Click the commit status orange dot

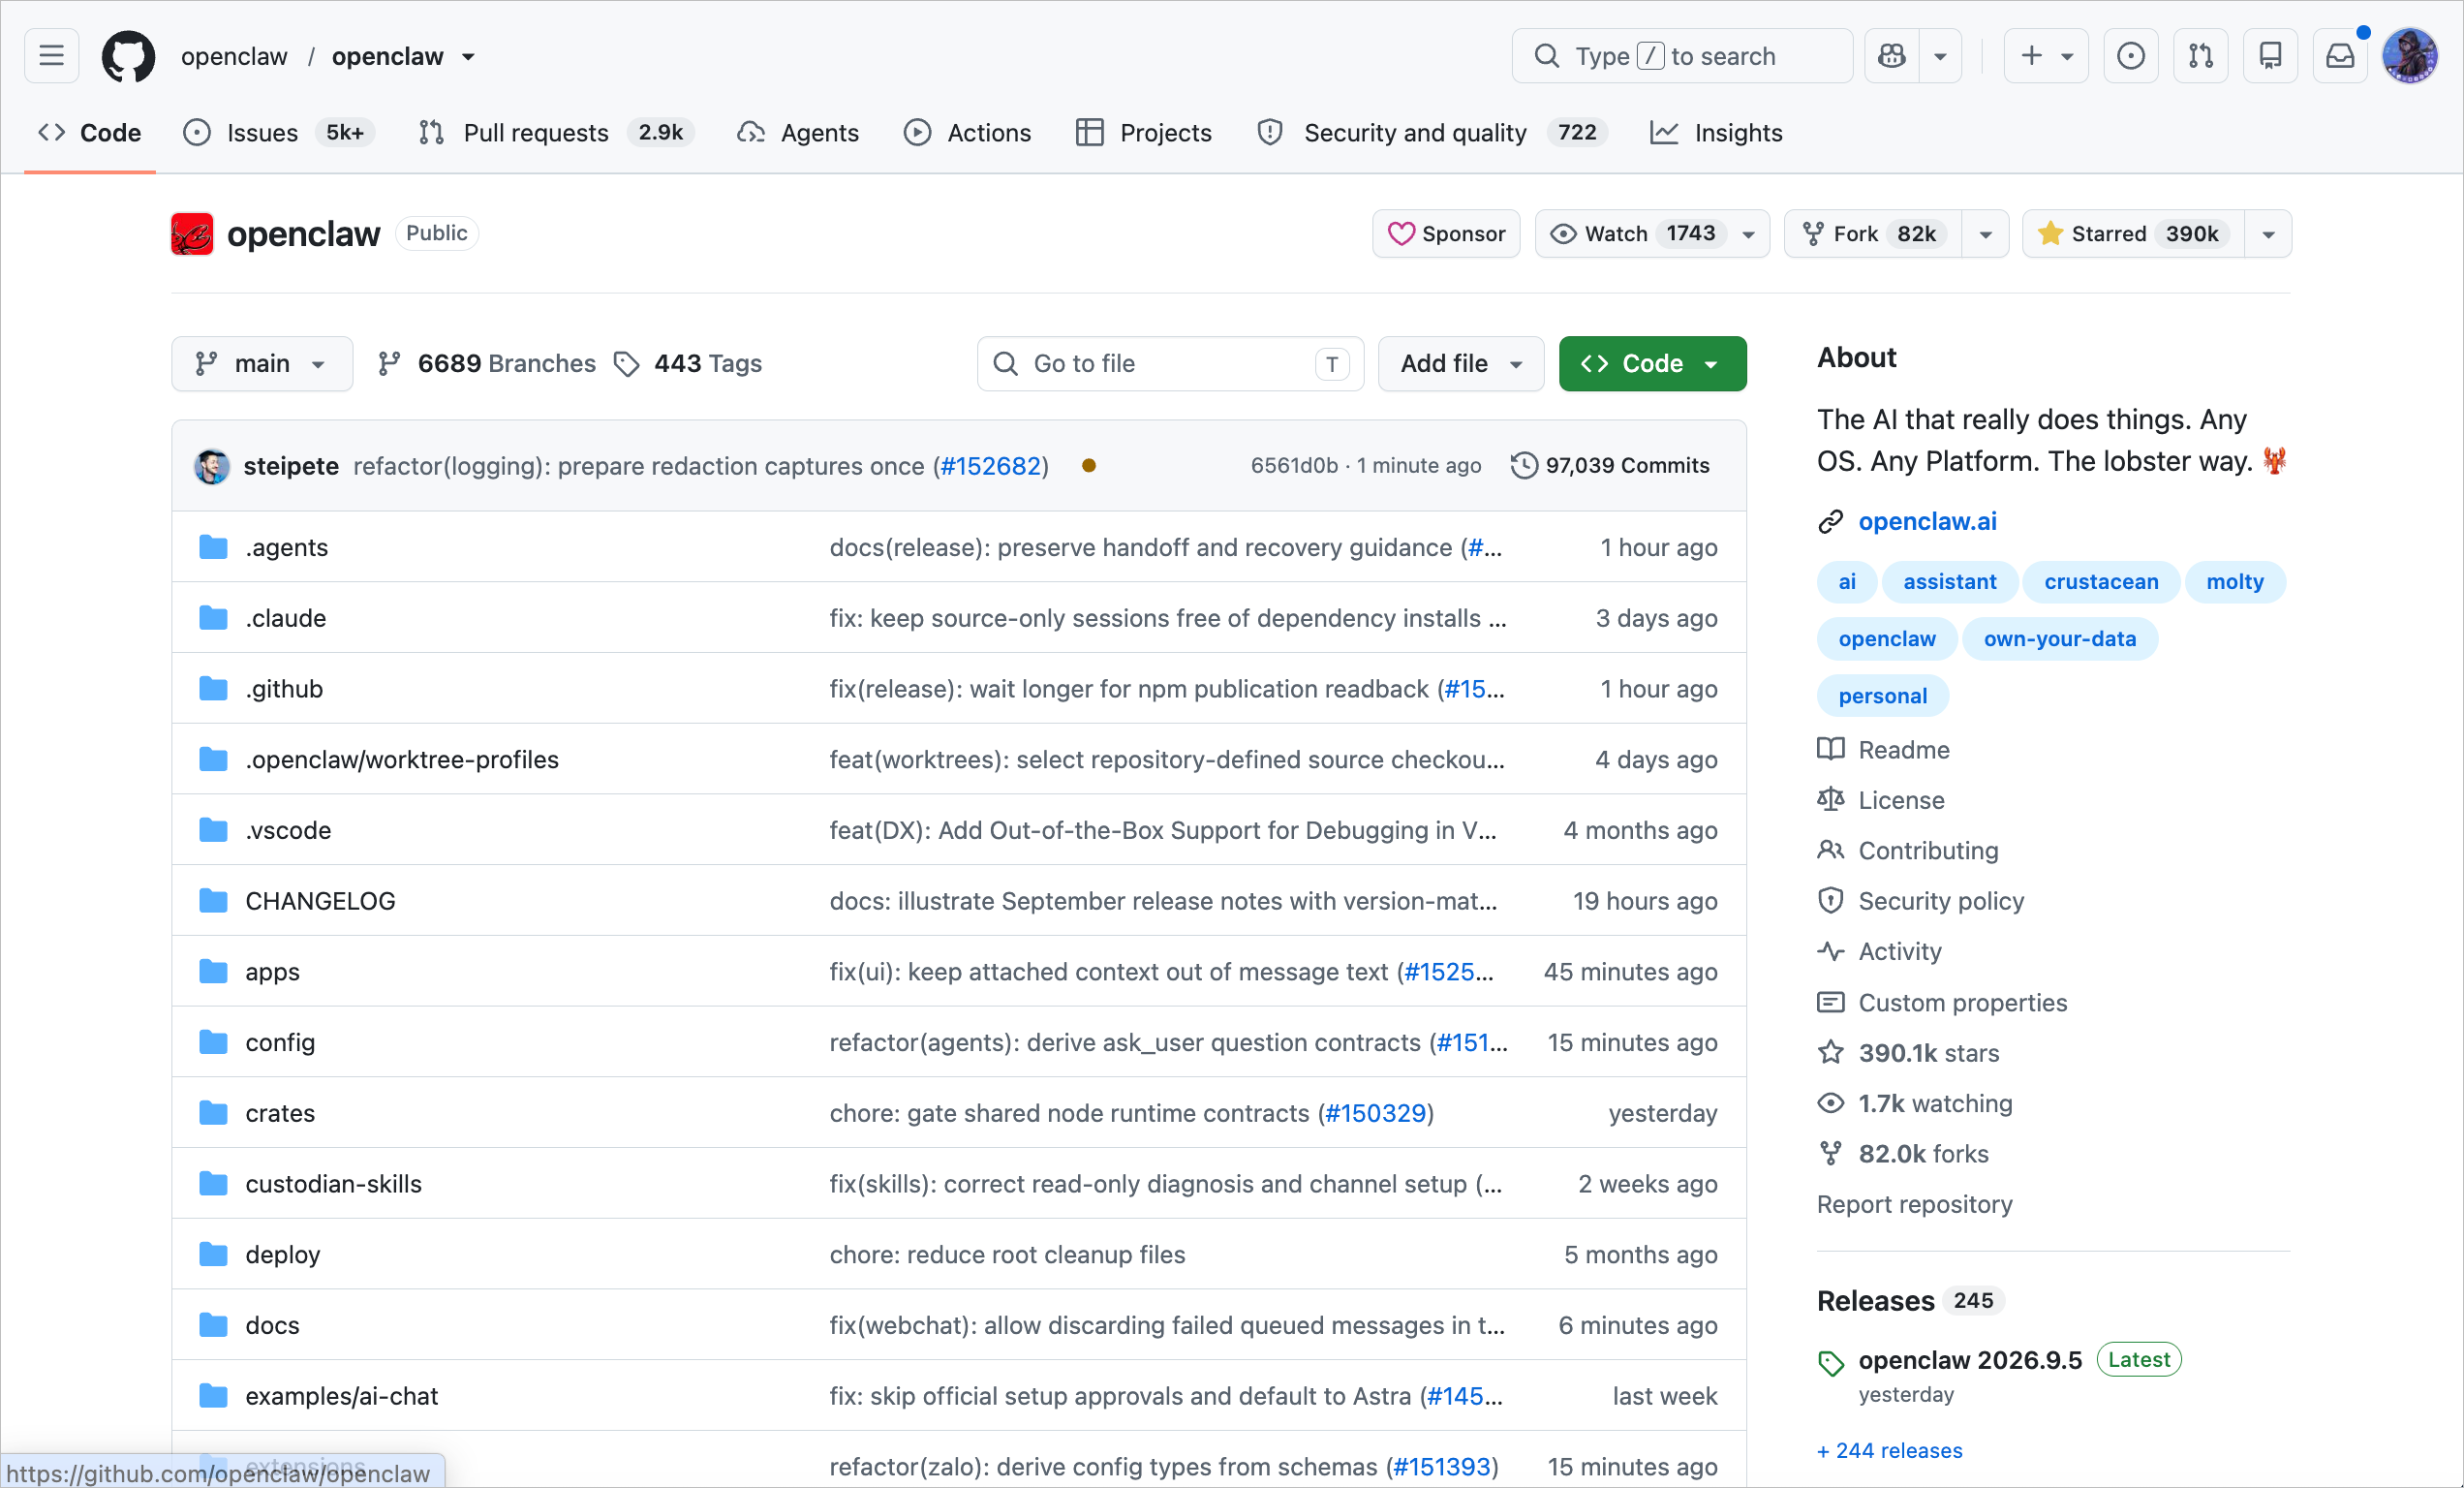tap(1089, 466)
